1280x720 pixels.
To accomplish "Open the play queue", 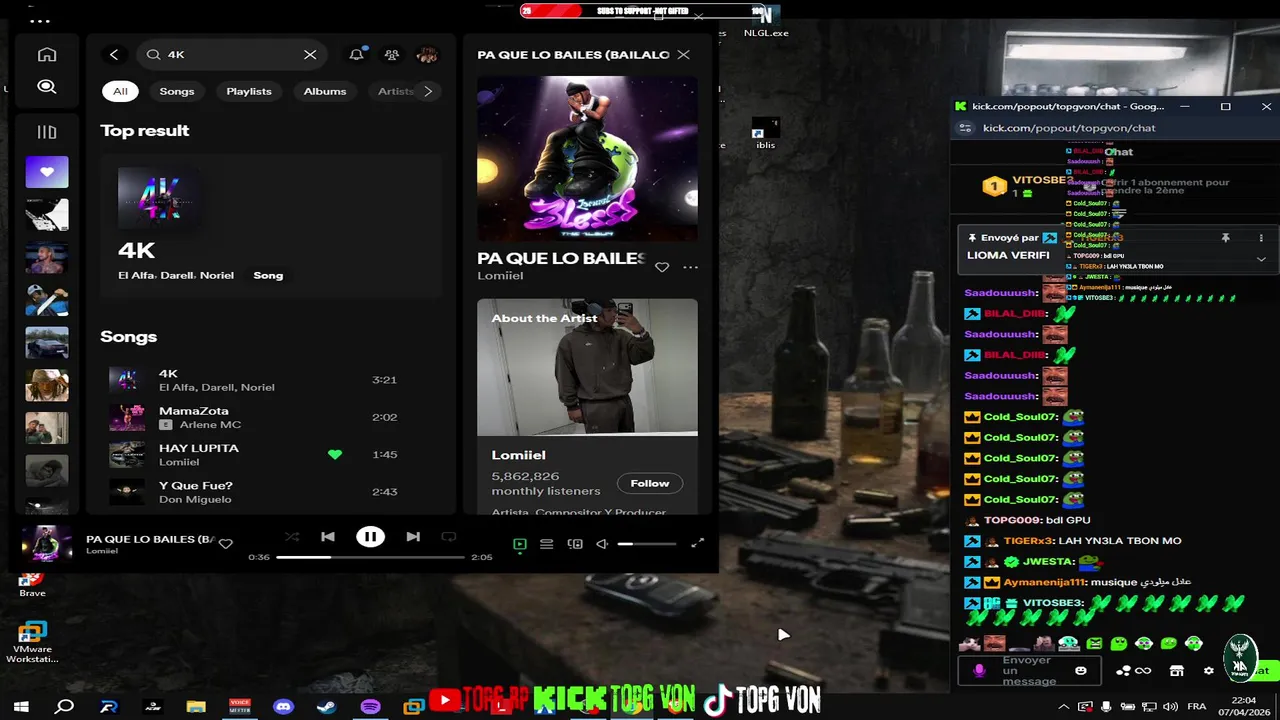I will (546, 544).
